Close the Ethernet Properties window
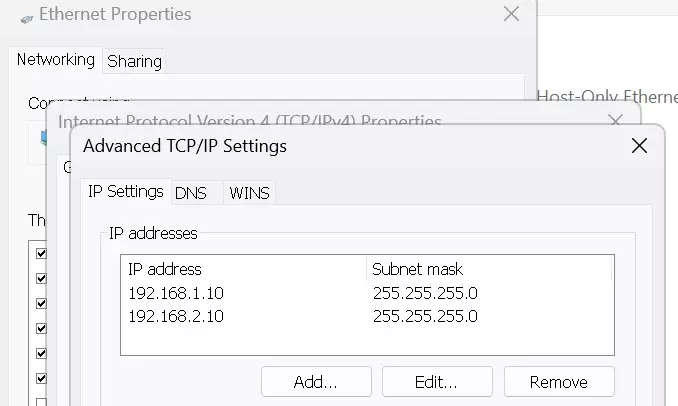 [511, 14]
